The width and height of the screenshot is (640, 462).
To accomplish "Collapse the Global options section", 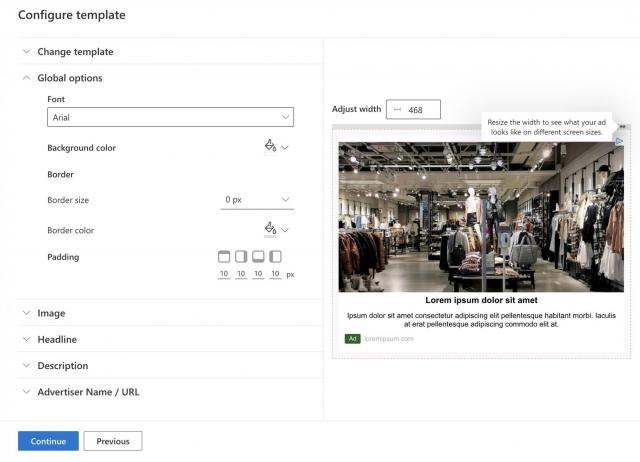I will click(69, 78).
